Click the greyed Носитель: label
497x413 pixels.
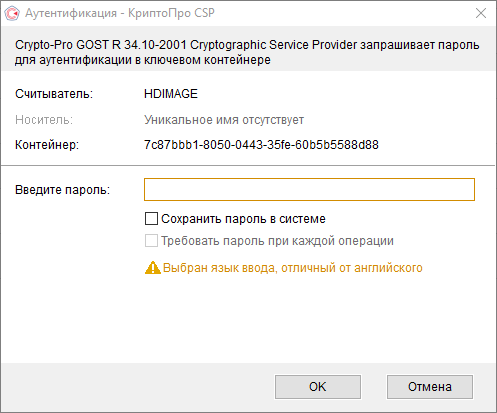[44, 120]
